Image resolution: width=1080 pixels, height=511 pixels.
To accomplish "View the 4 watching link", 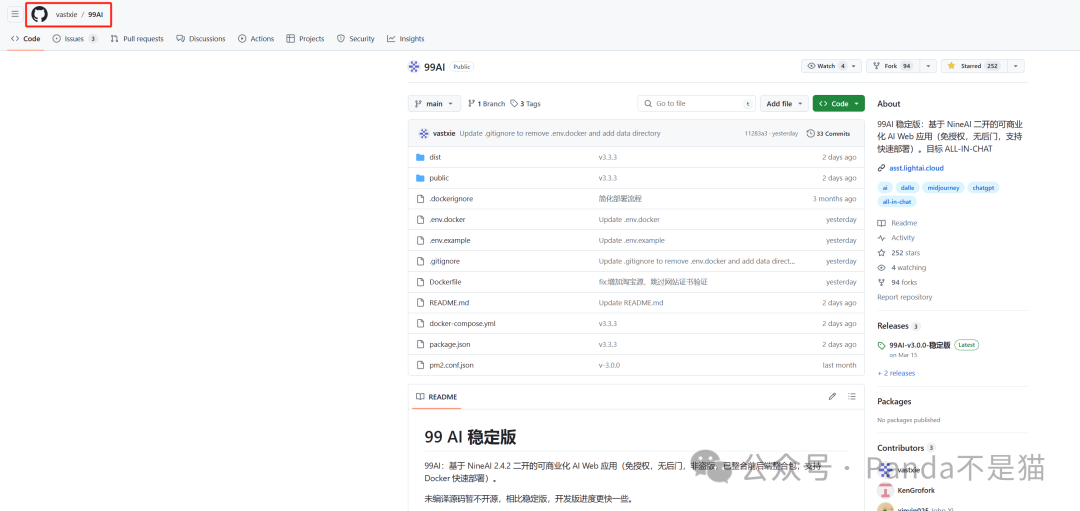I will point(902,268).
